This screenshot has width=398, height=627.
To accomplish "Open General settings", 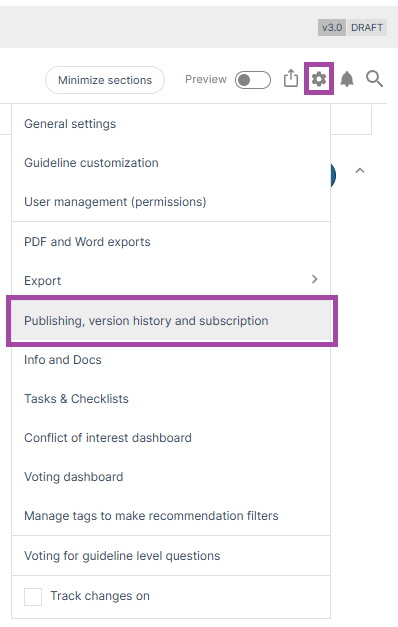I will (171, 124).
